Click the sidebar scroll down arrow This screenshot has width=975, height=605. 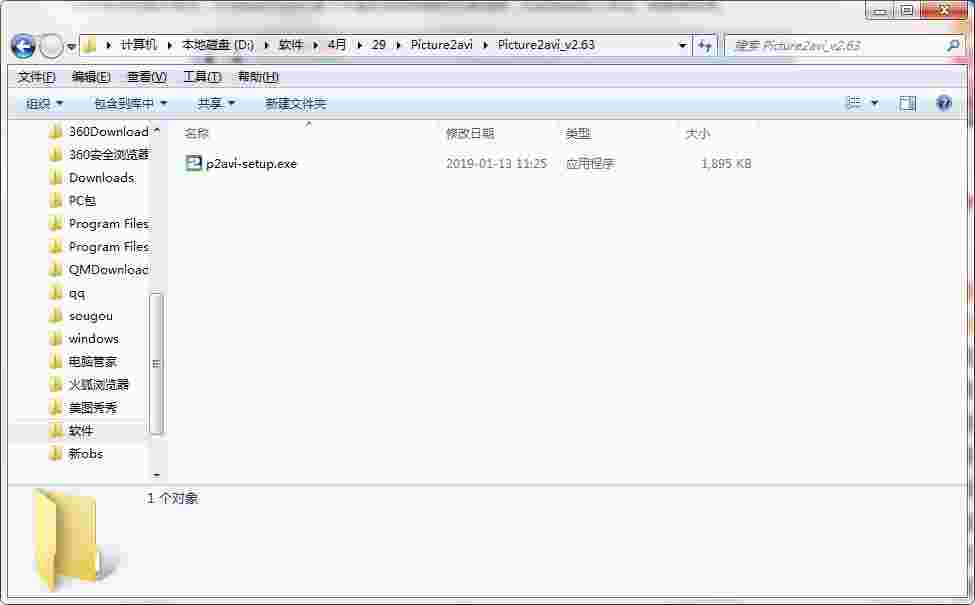[156, 475]
